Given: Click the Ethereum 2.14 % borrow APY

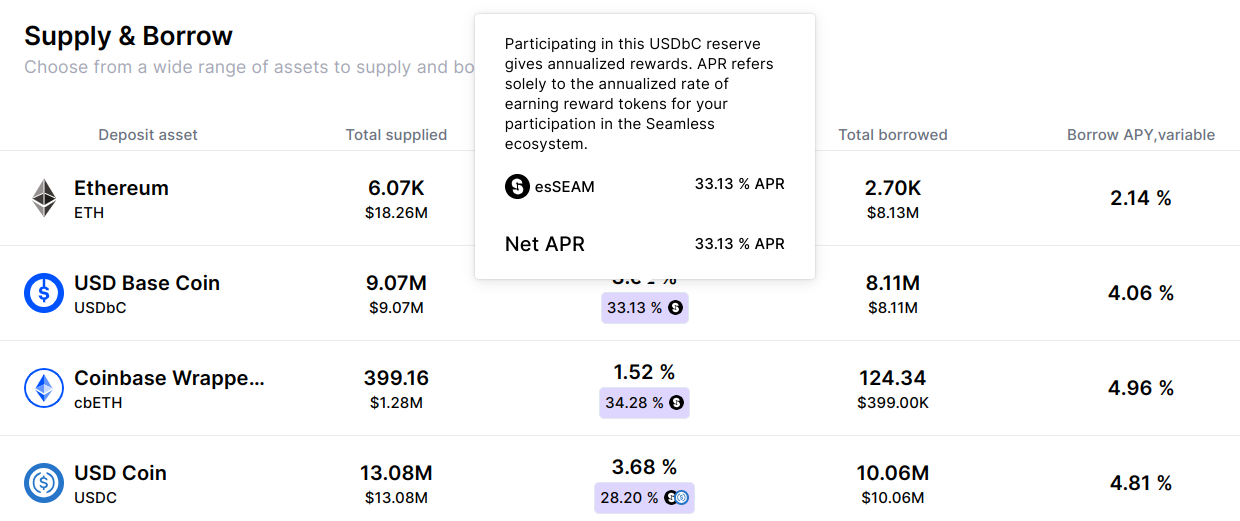Looking at the screenshot, I should tap(1141, 198).
